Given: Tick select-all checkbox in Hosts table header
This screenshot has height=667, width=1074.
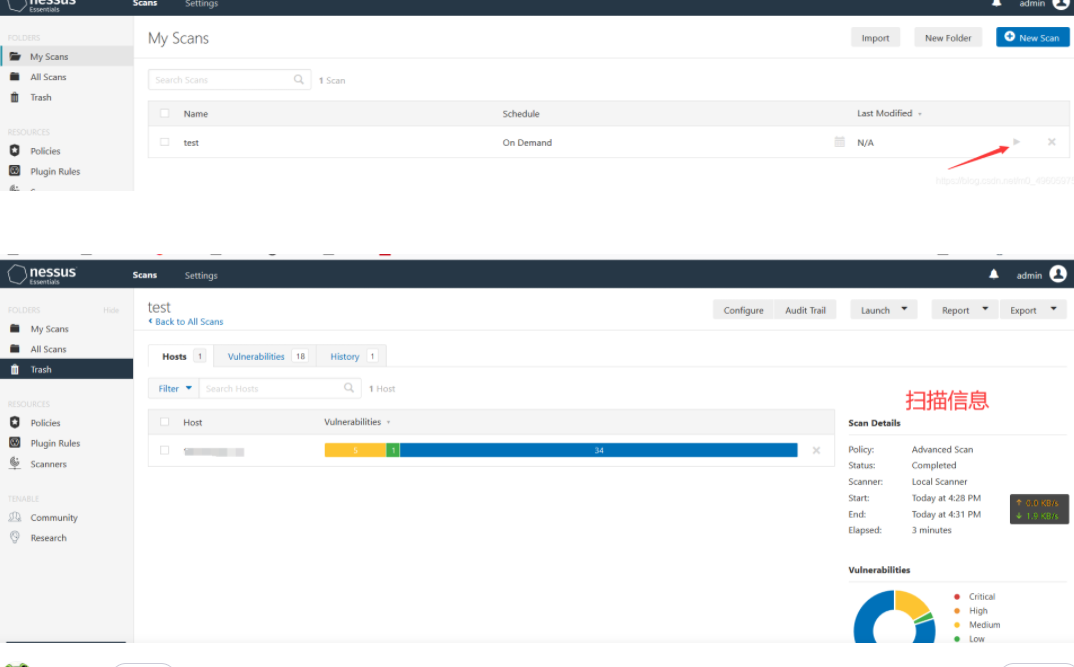Looking at the screenshot, I should (x=164, y=422).
